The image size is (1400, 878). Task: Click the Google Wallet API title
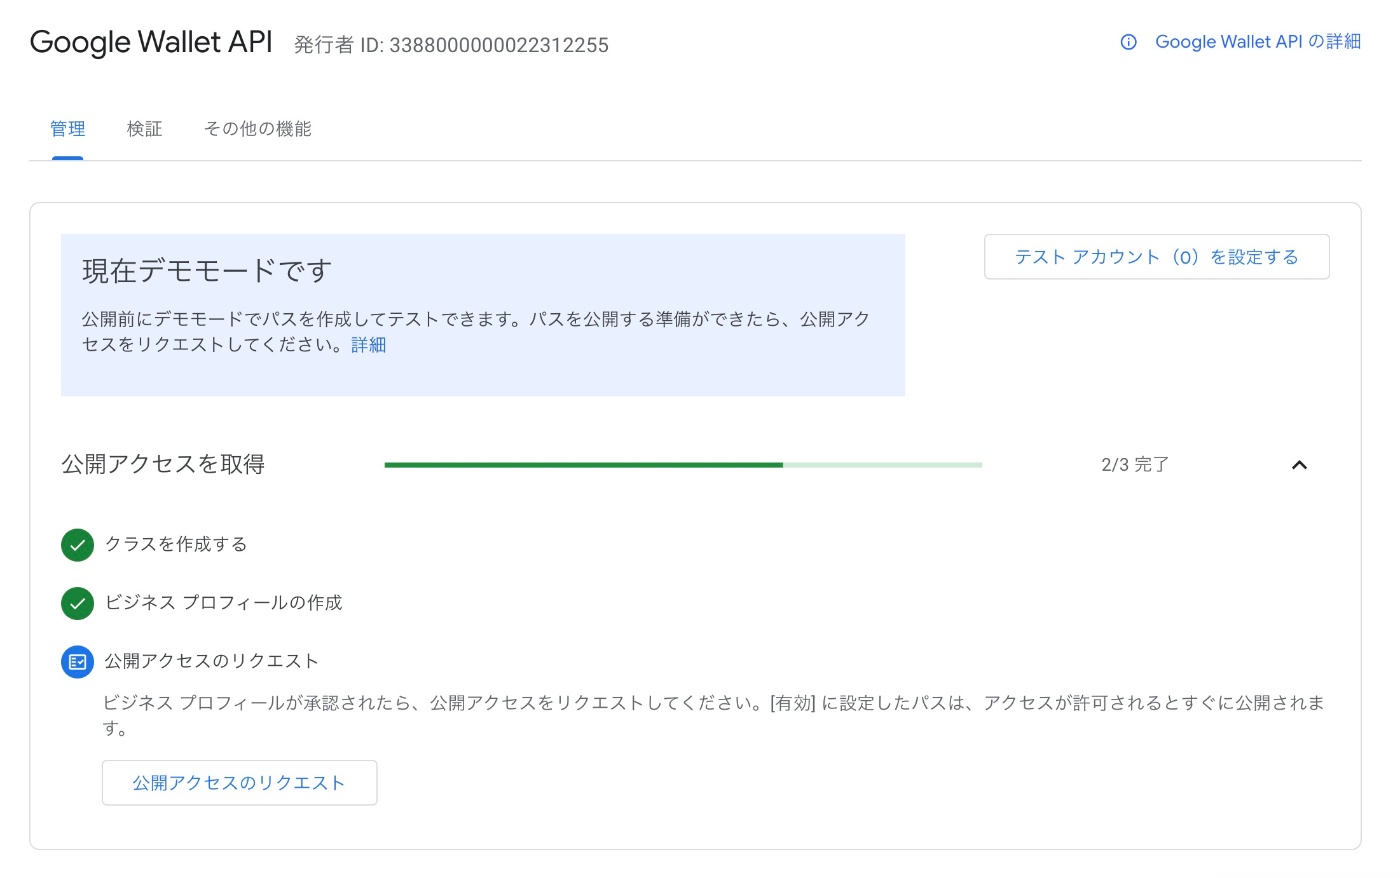coord(151,42)
